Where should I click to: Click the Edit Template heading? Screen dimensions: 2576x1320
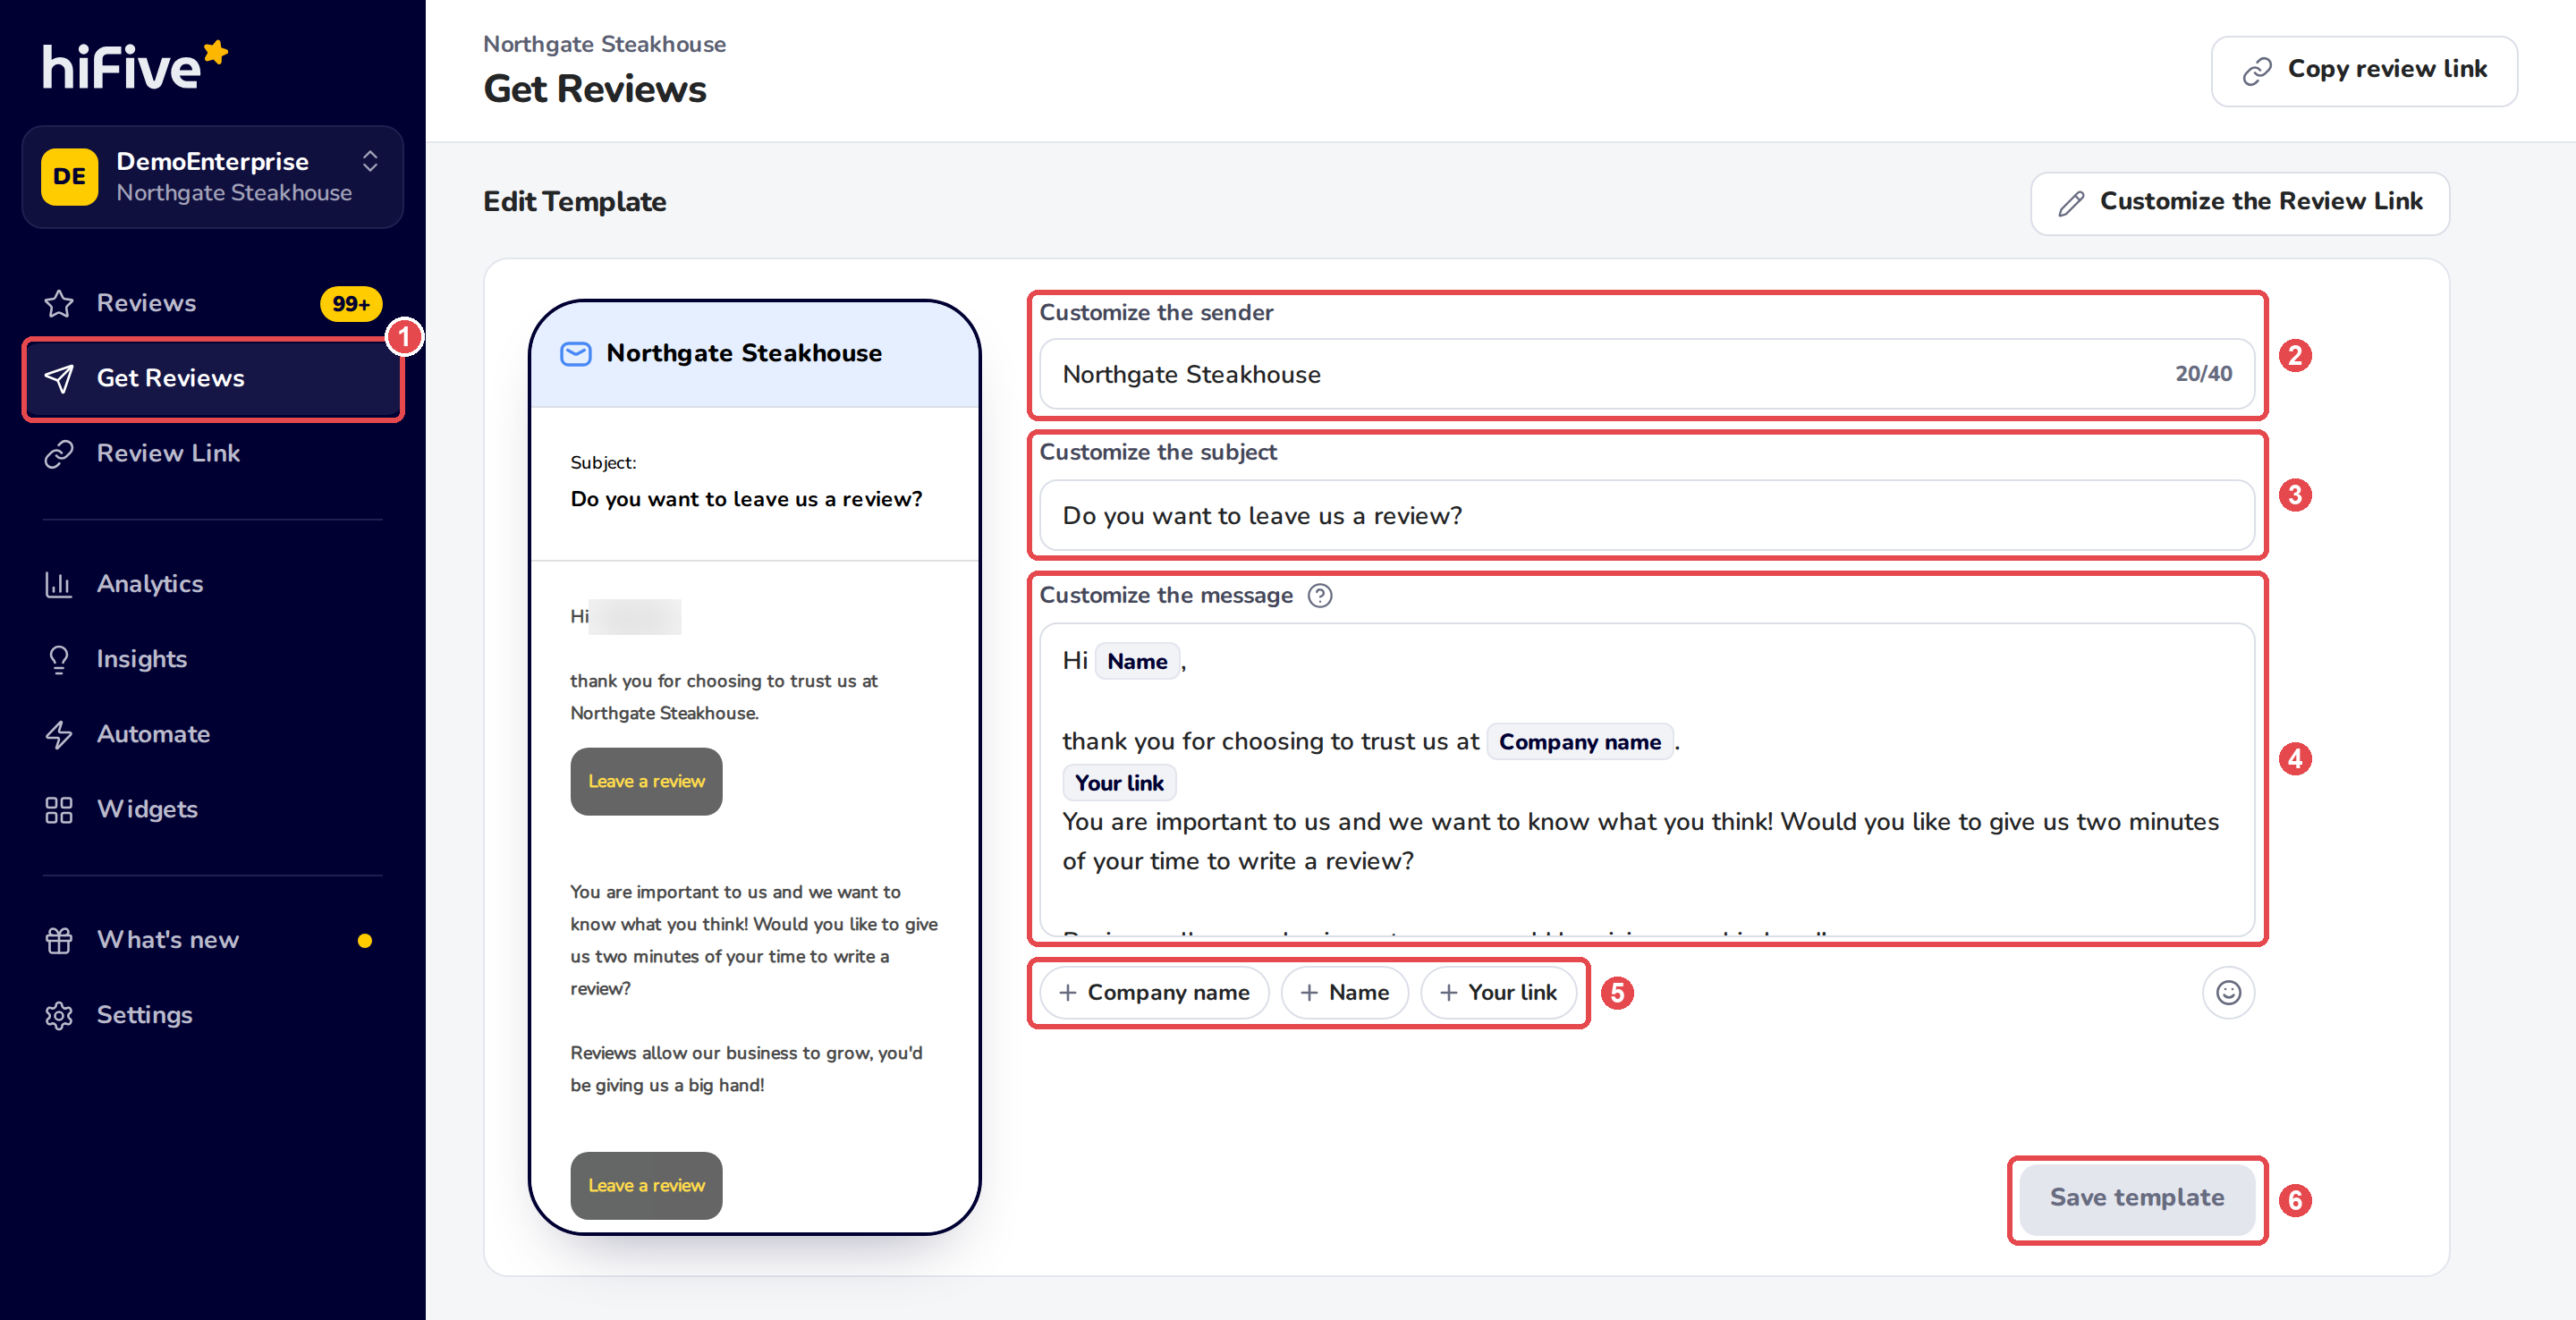point(575,202)
